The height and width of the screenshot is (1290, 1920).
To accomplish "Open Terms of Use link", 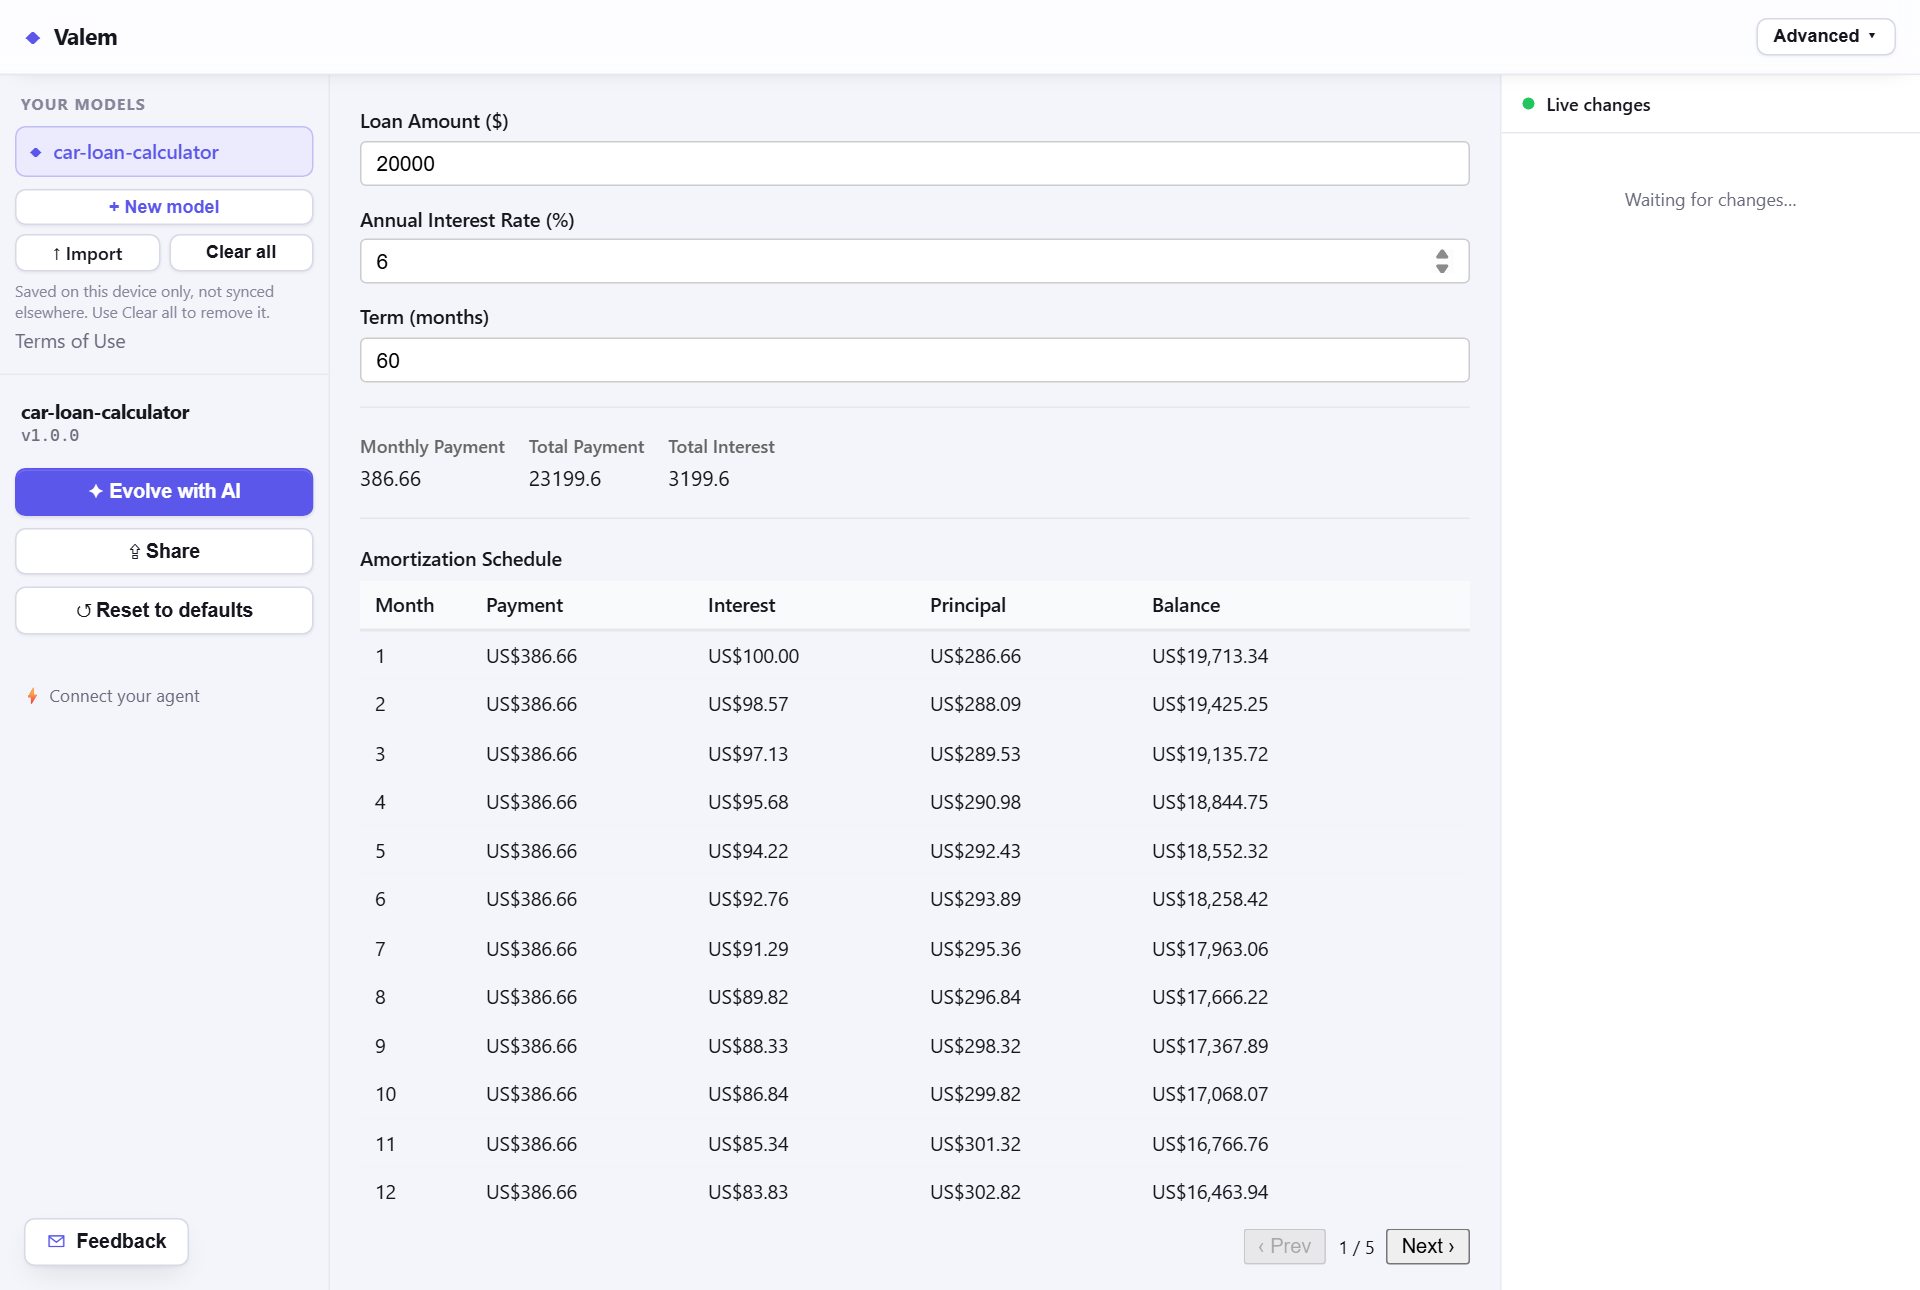I will pyautogui.click(x=70, y=342).
